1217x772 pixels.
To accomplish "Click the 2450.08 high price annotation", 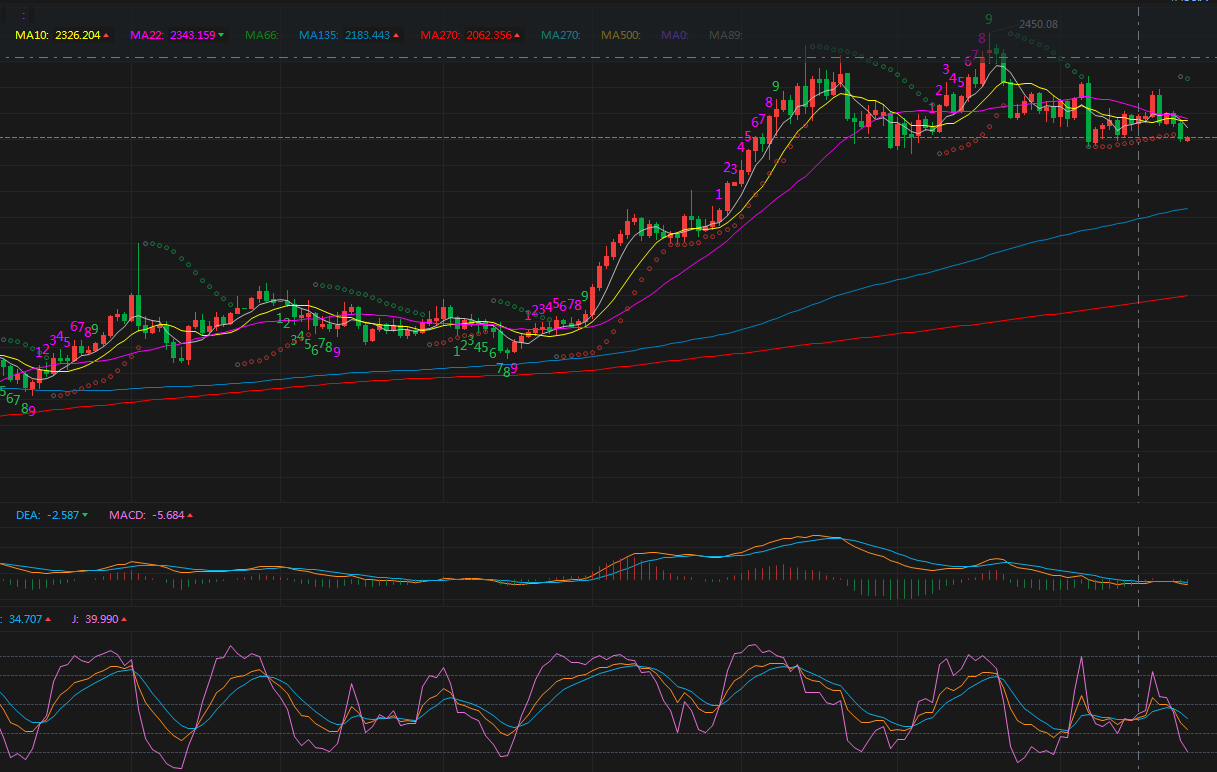I will click(x=1038, y=24).
